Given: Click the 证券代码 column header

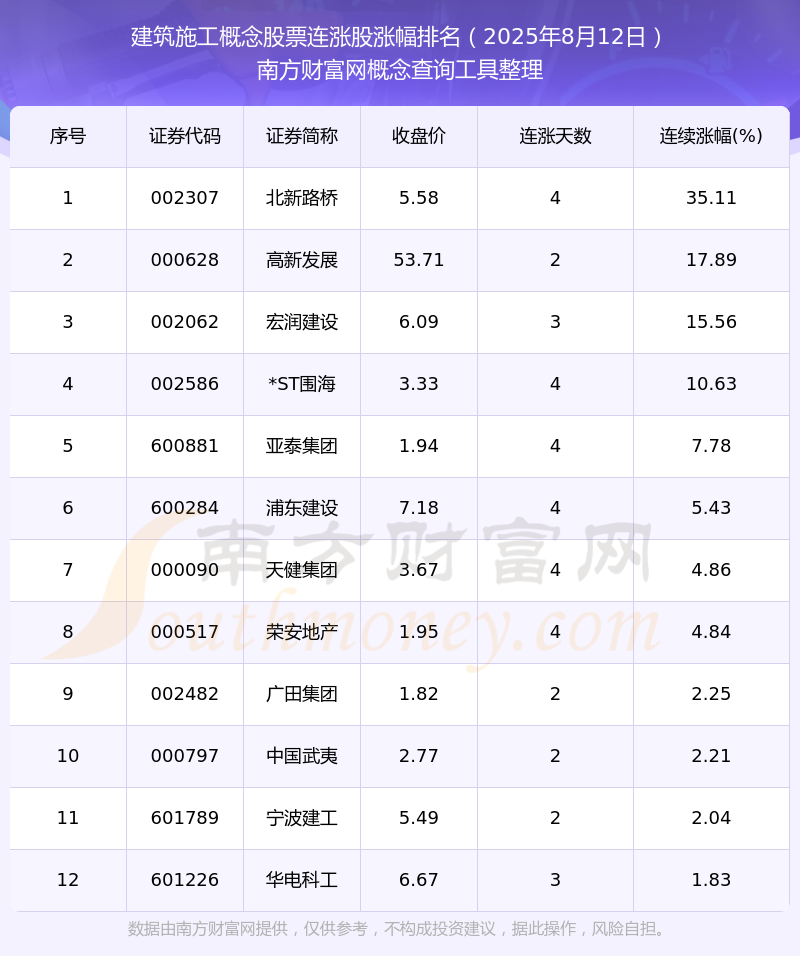Looking at the screenshot, I should (185, 136).
